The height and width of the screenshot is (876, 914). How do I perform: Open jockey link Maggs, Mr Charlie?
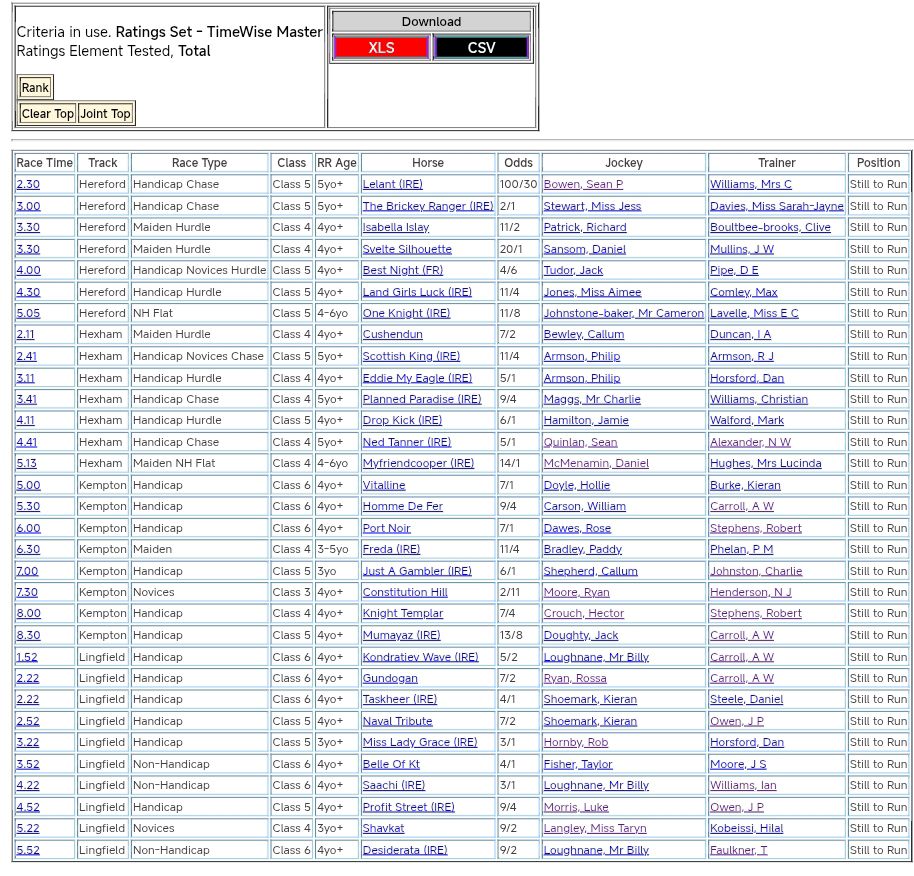592,399
